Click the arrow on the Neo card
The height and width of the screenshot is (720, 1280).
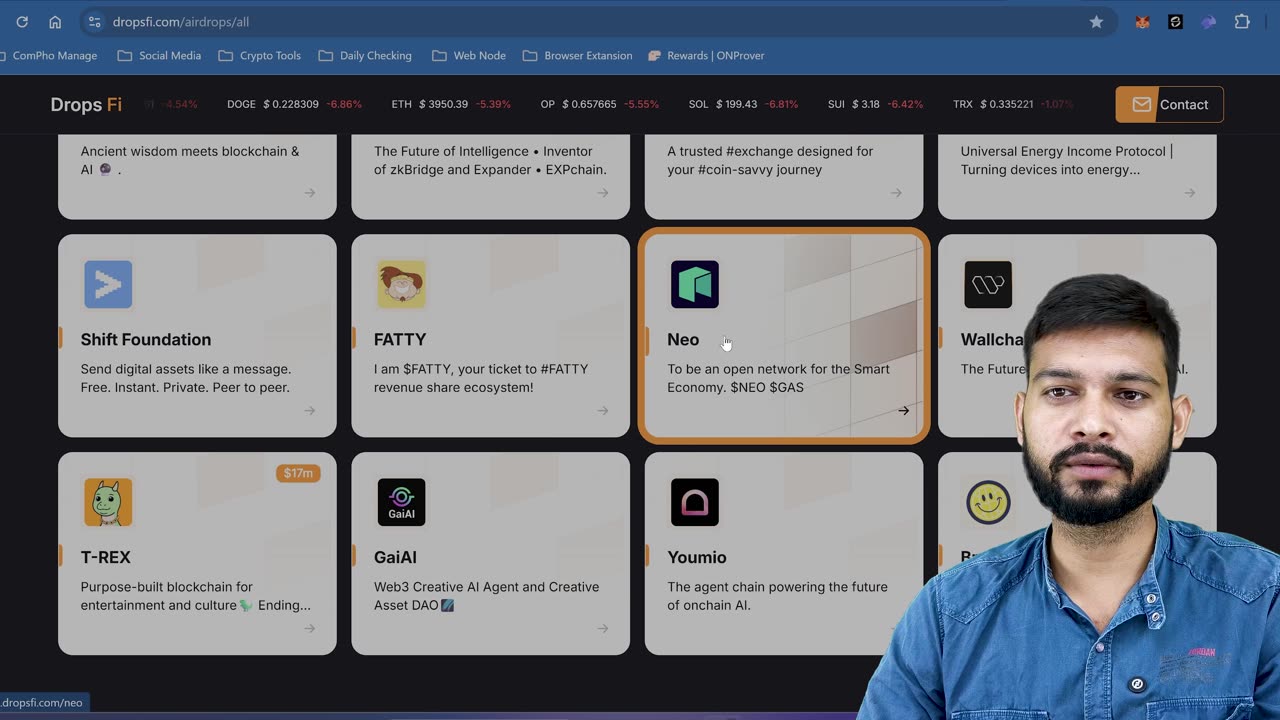click(x=903, y=410)
